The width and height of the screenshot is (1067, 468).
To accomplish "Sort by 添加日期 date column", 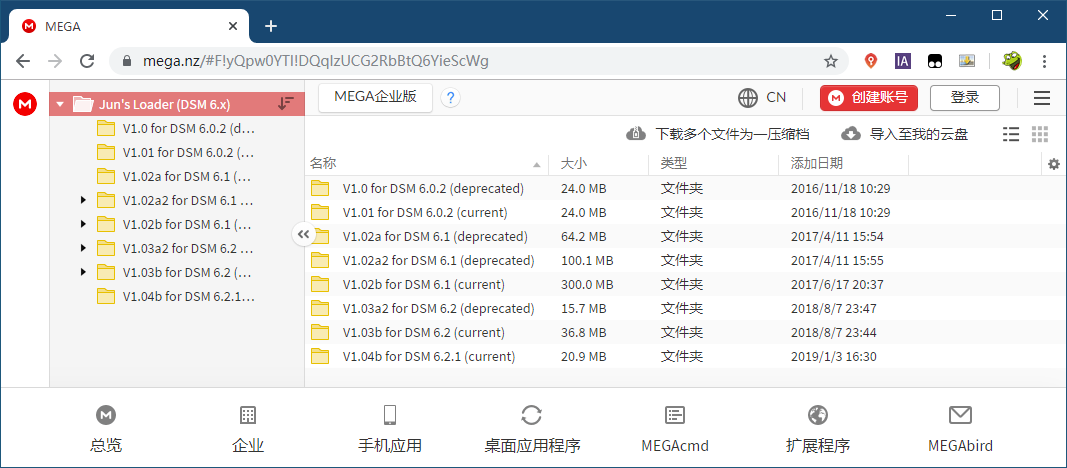I will click(x=844, y=163).
